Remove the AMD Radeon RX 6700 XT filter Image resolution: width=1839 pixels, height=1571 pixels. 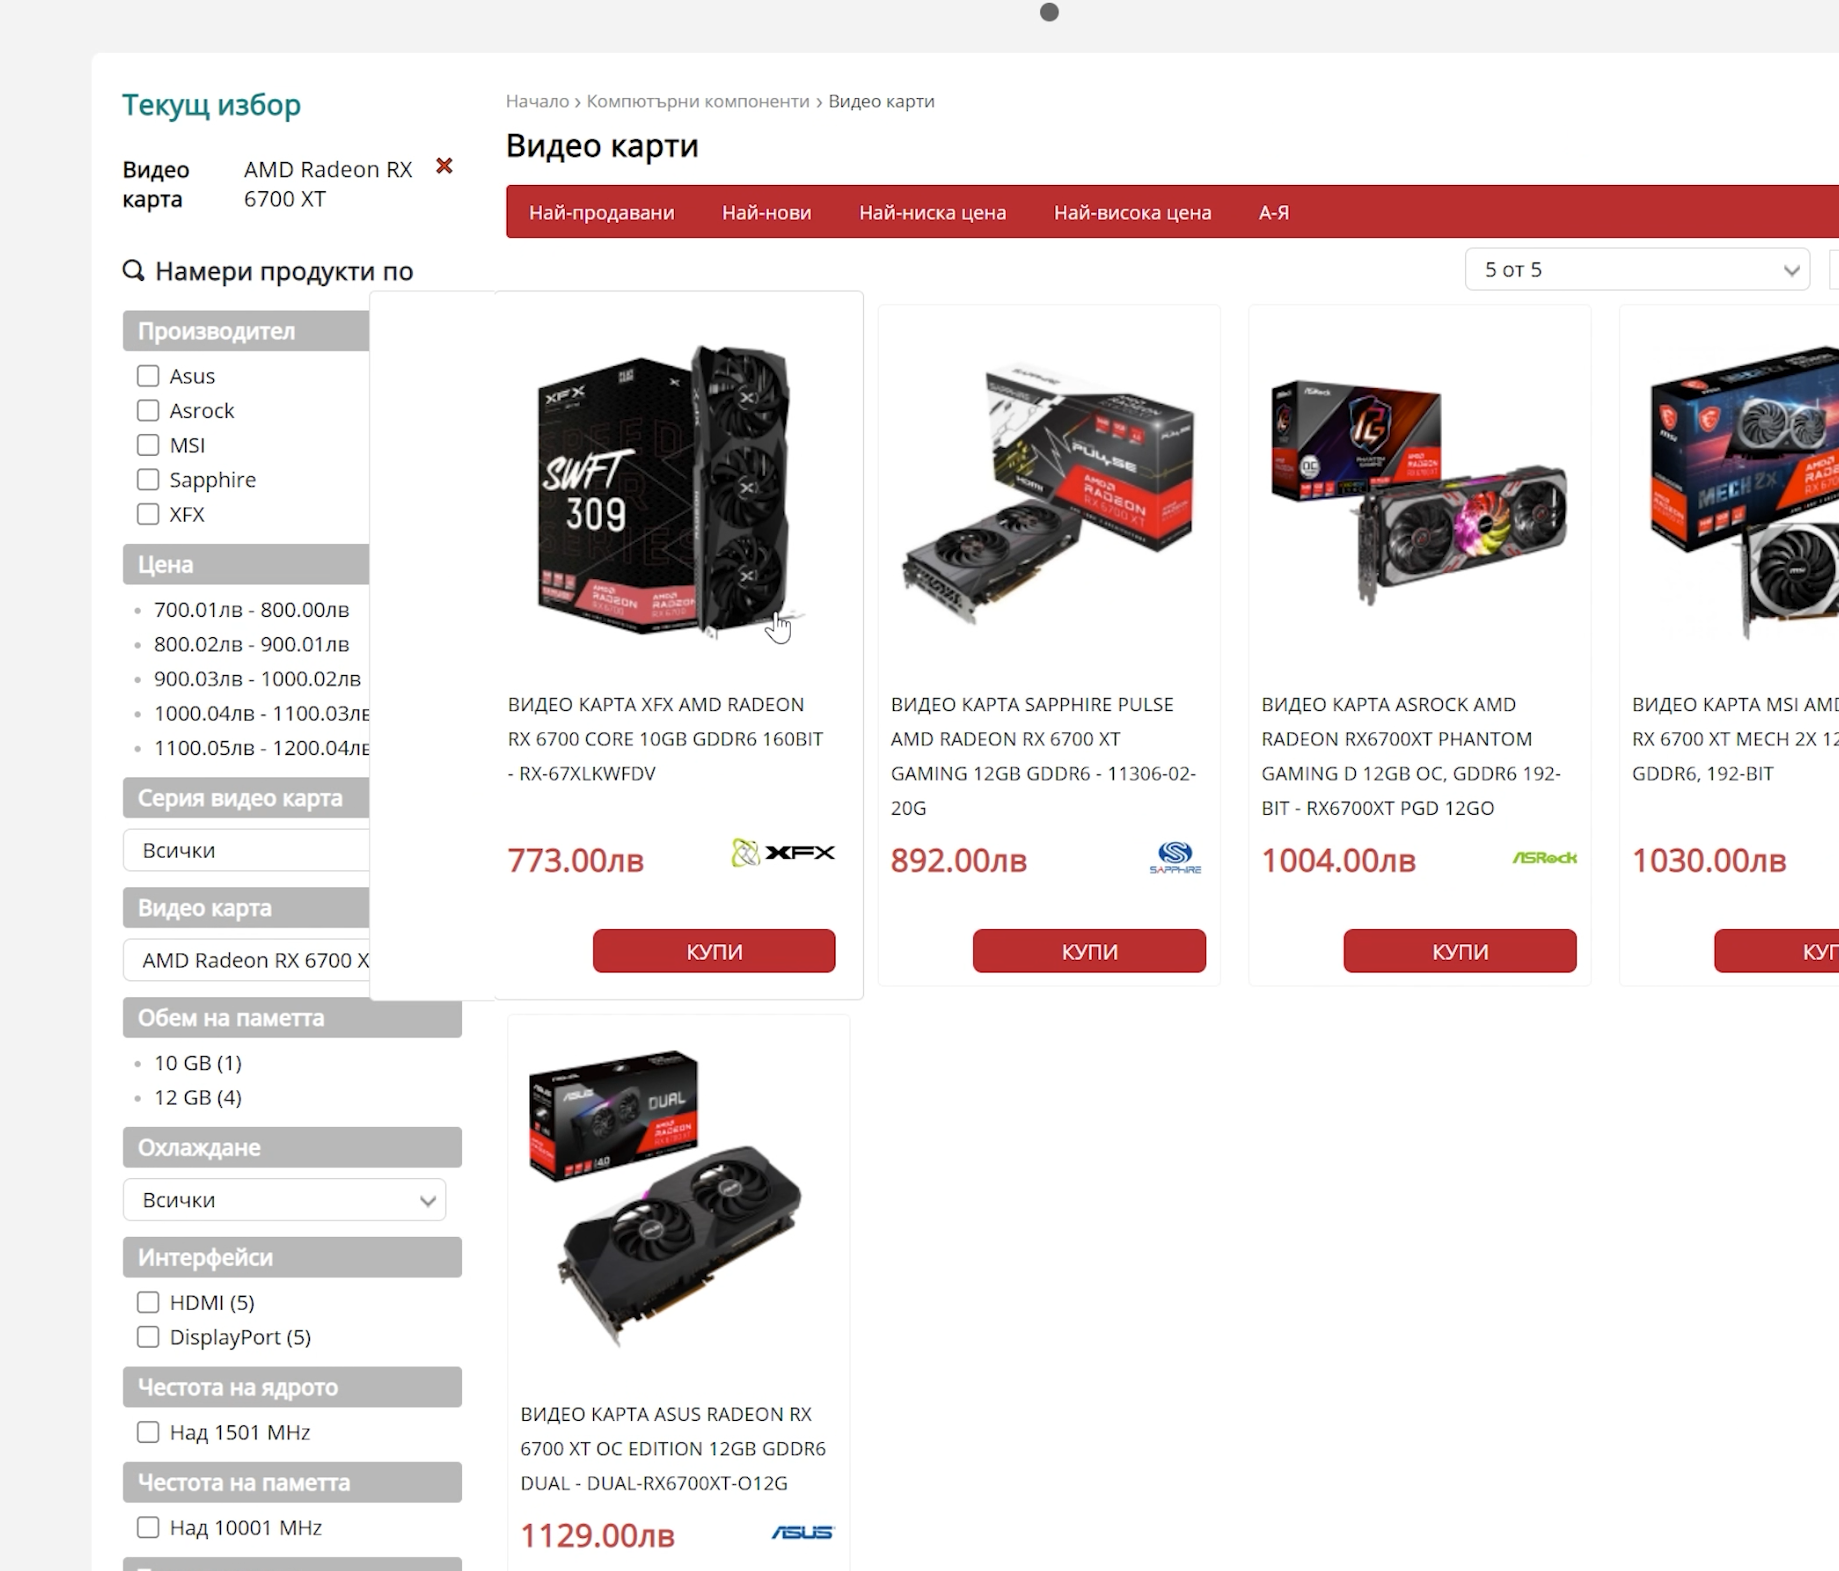(x=444, y=166)
